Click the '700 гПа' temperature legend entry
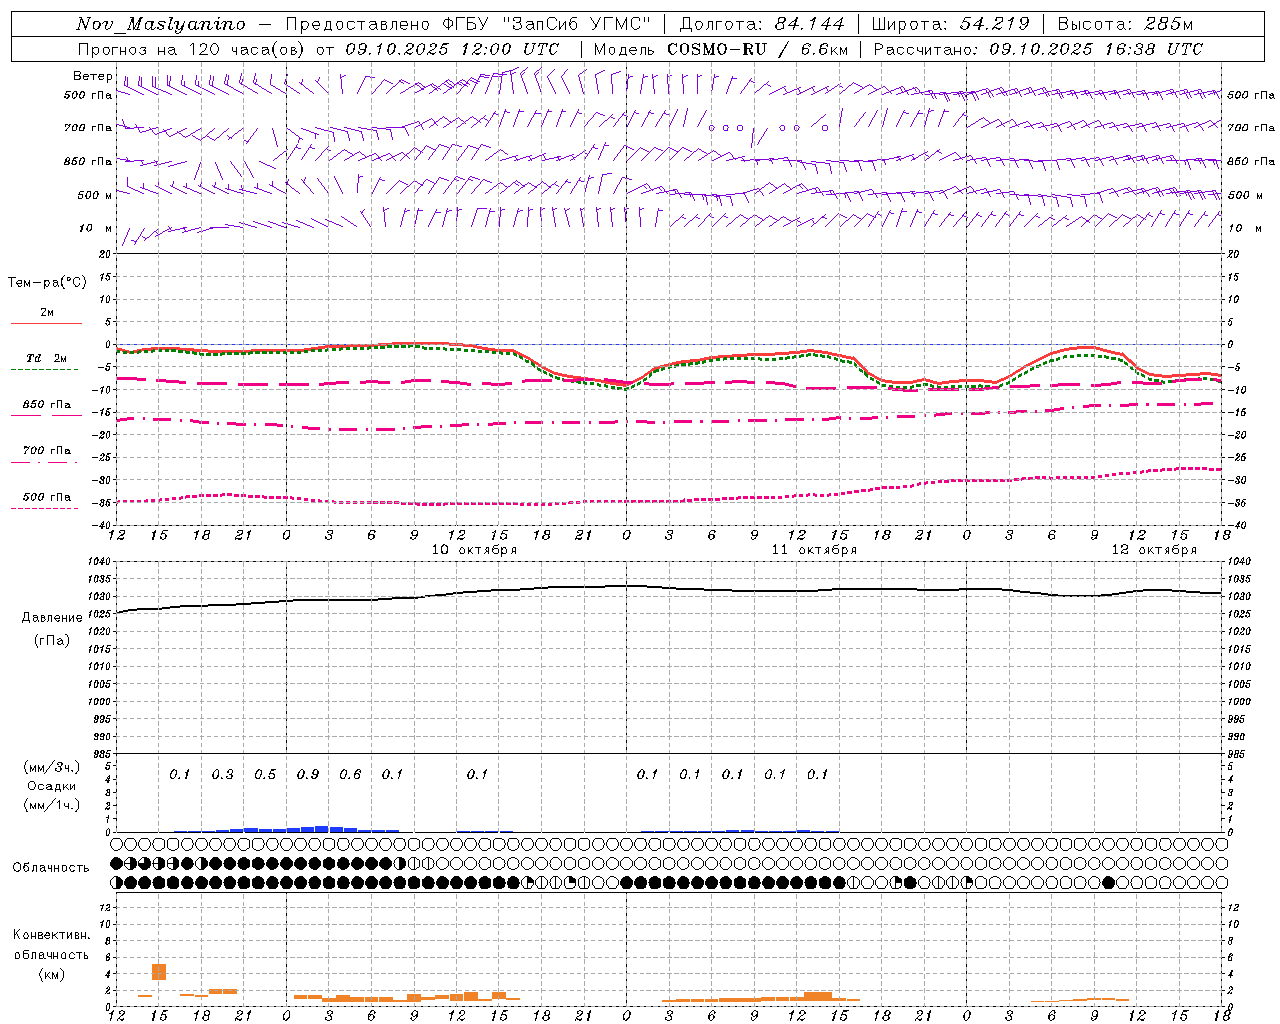Screen dimensions: 1280x1024 [x=46, y=451]
